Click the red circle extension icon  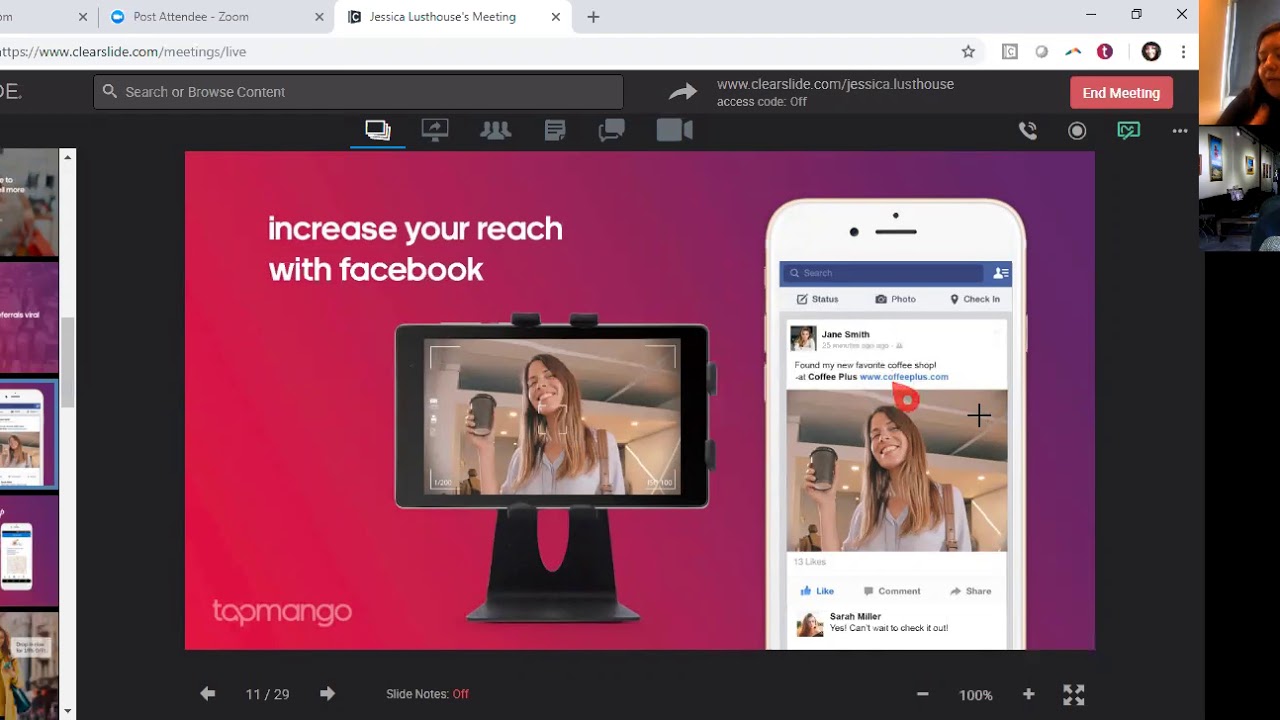pos(1105,52)
